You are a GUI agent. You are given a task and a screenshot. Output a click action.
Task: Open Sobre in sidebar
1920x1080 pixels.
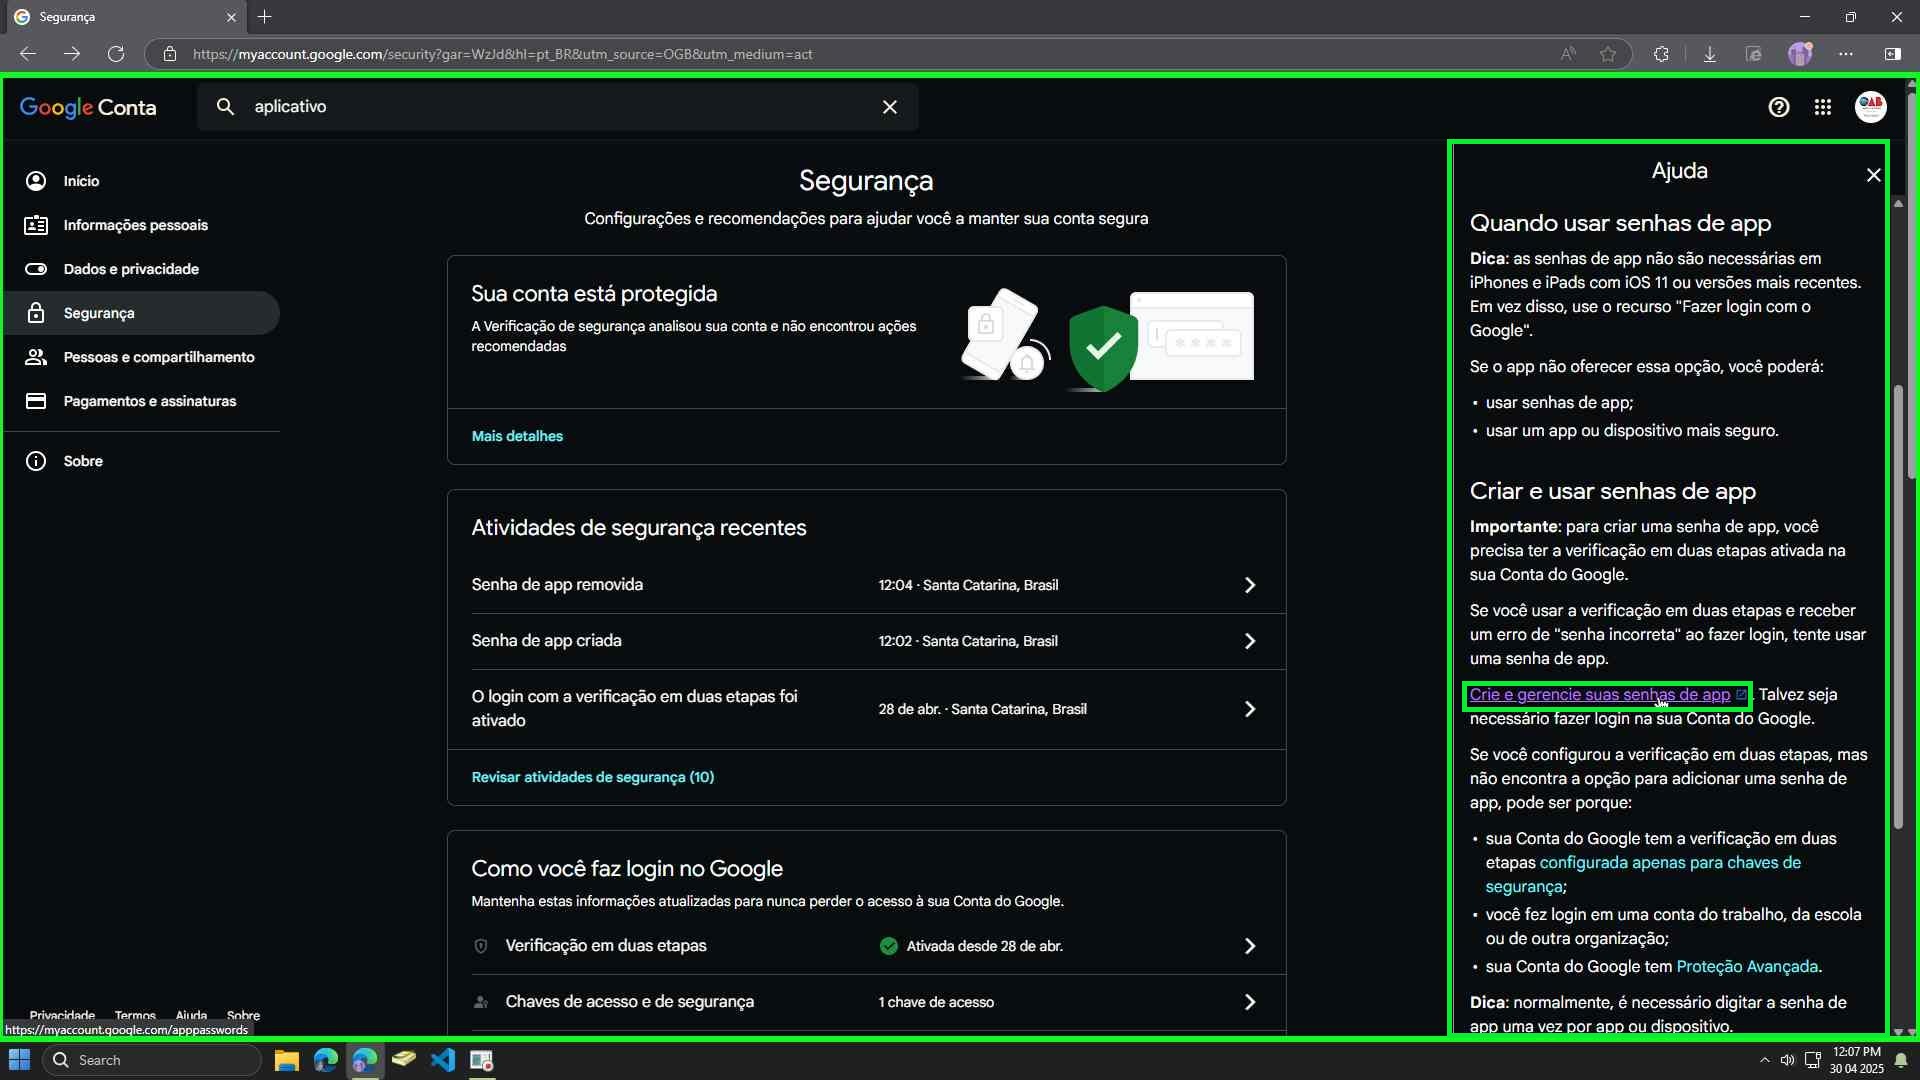click(x=142, y=461)
